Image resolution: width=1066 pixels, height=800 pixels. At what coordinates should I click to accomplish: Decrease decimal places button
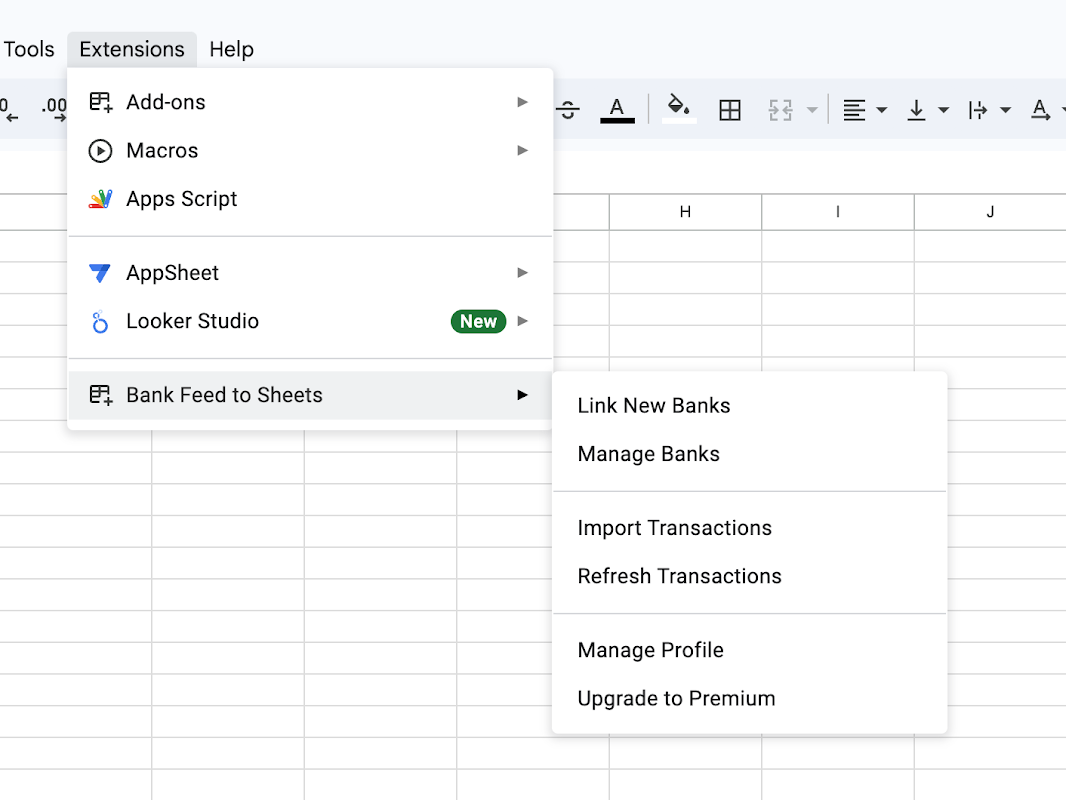(10, 109)
